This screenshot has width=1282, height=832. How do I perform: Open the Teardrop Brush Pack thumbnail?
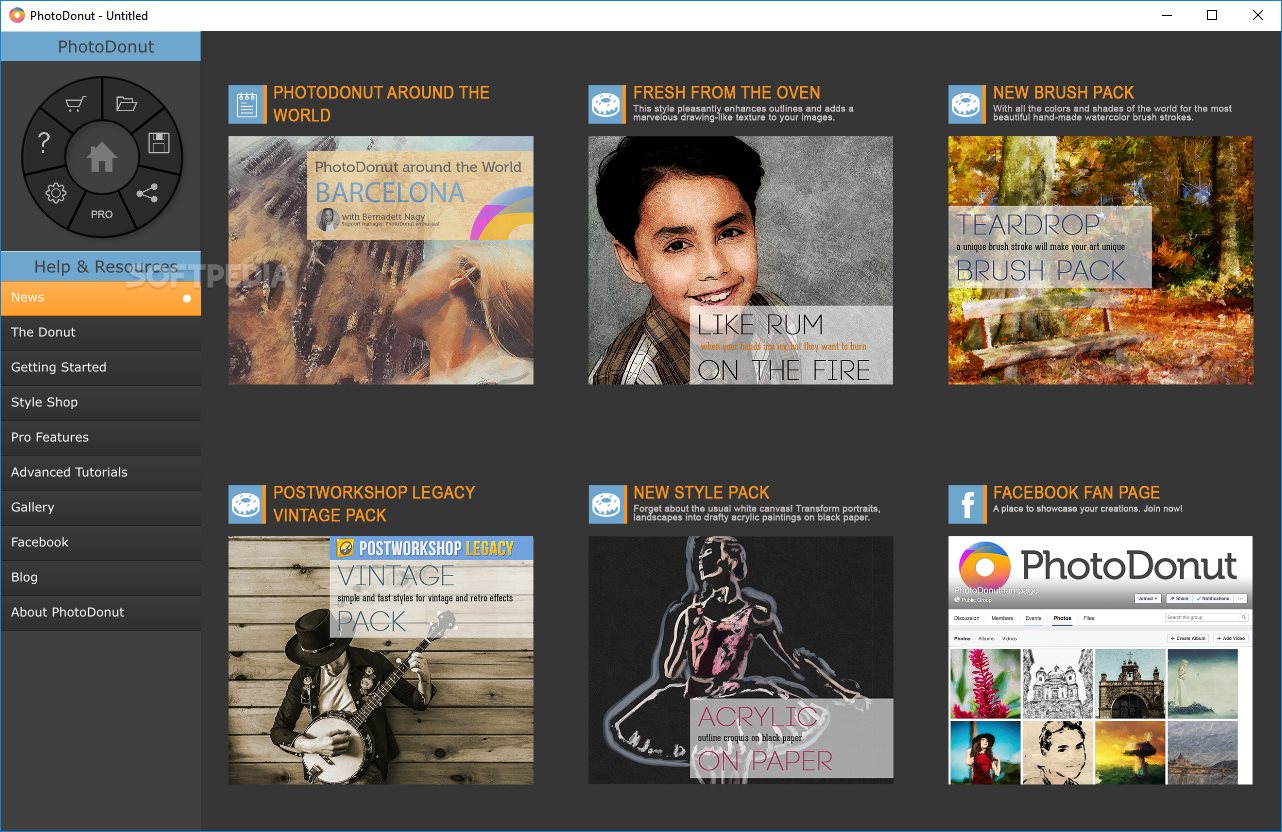(1101, 260)
